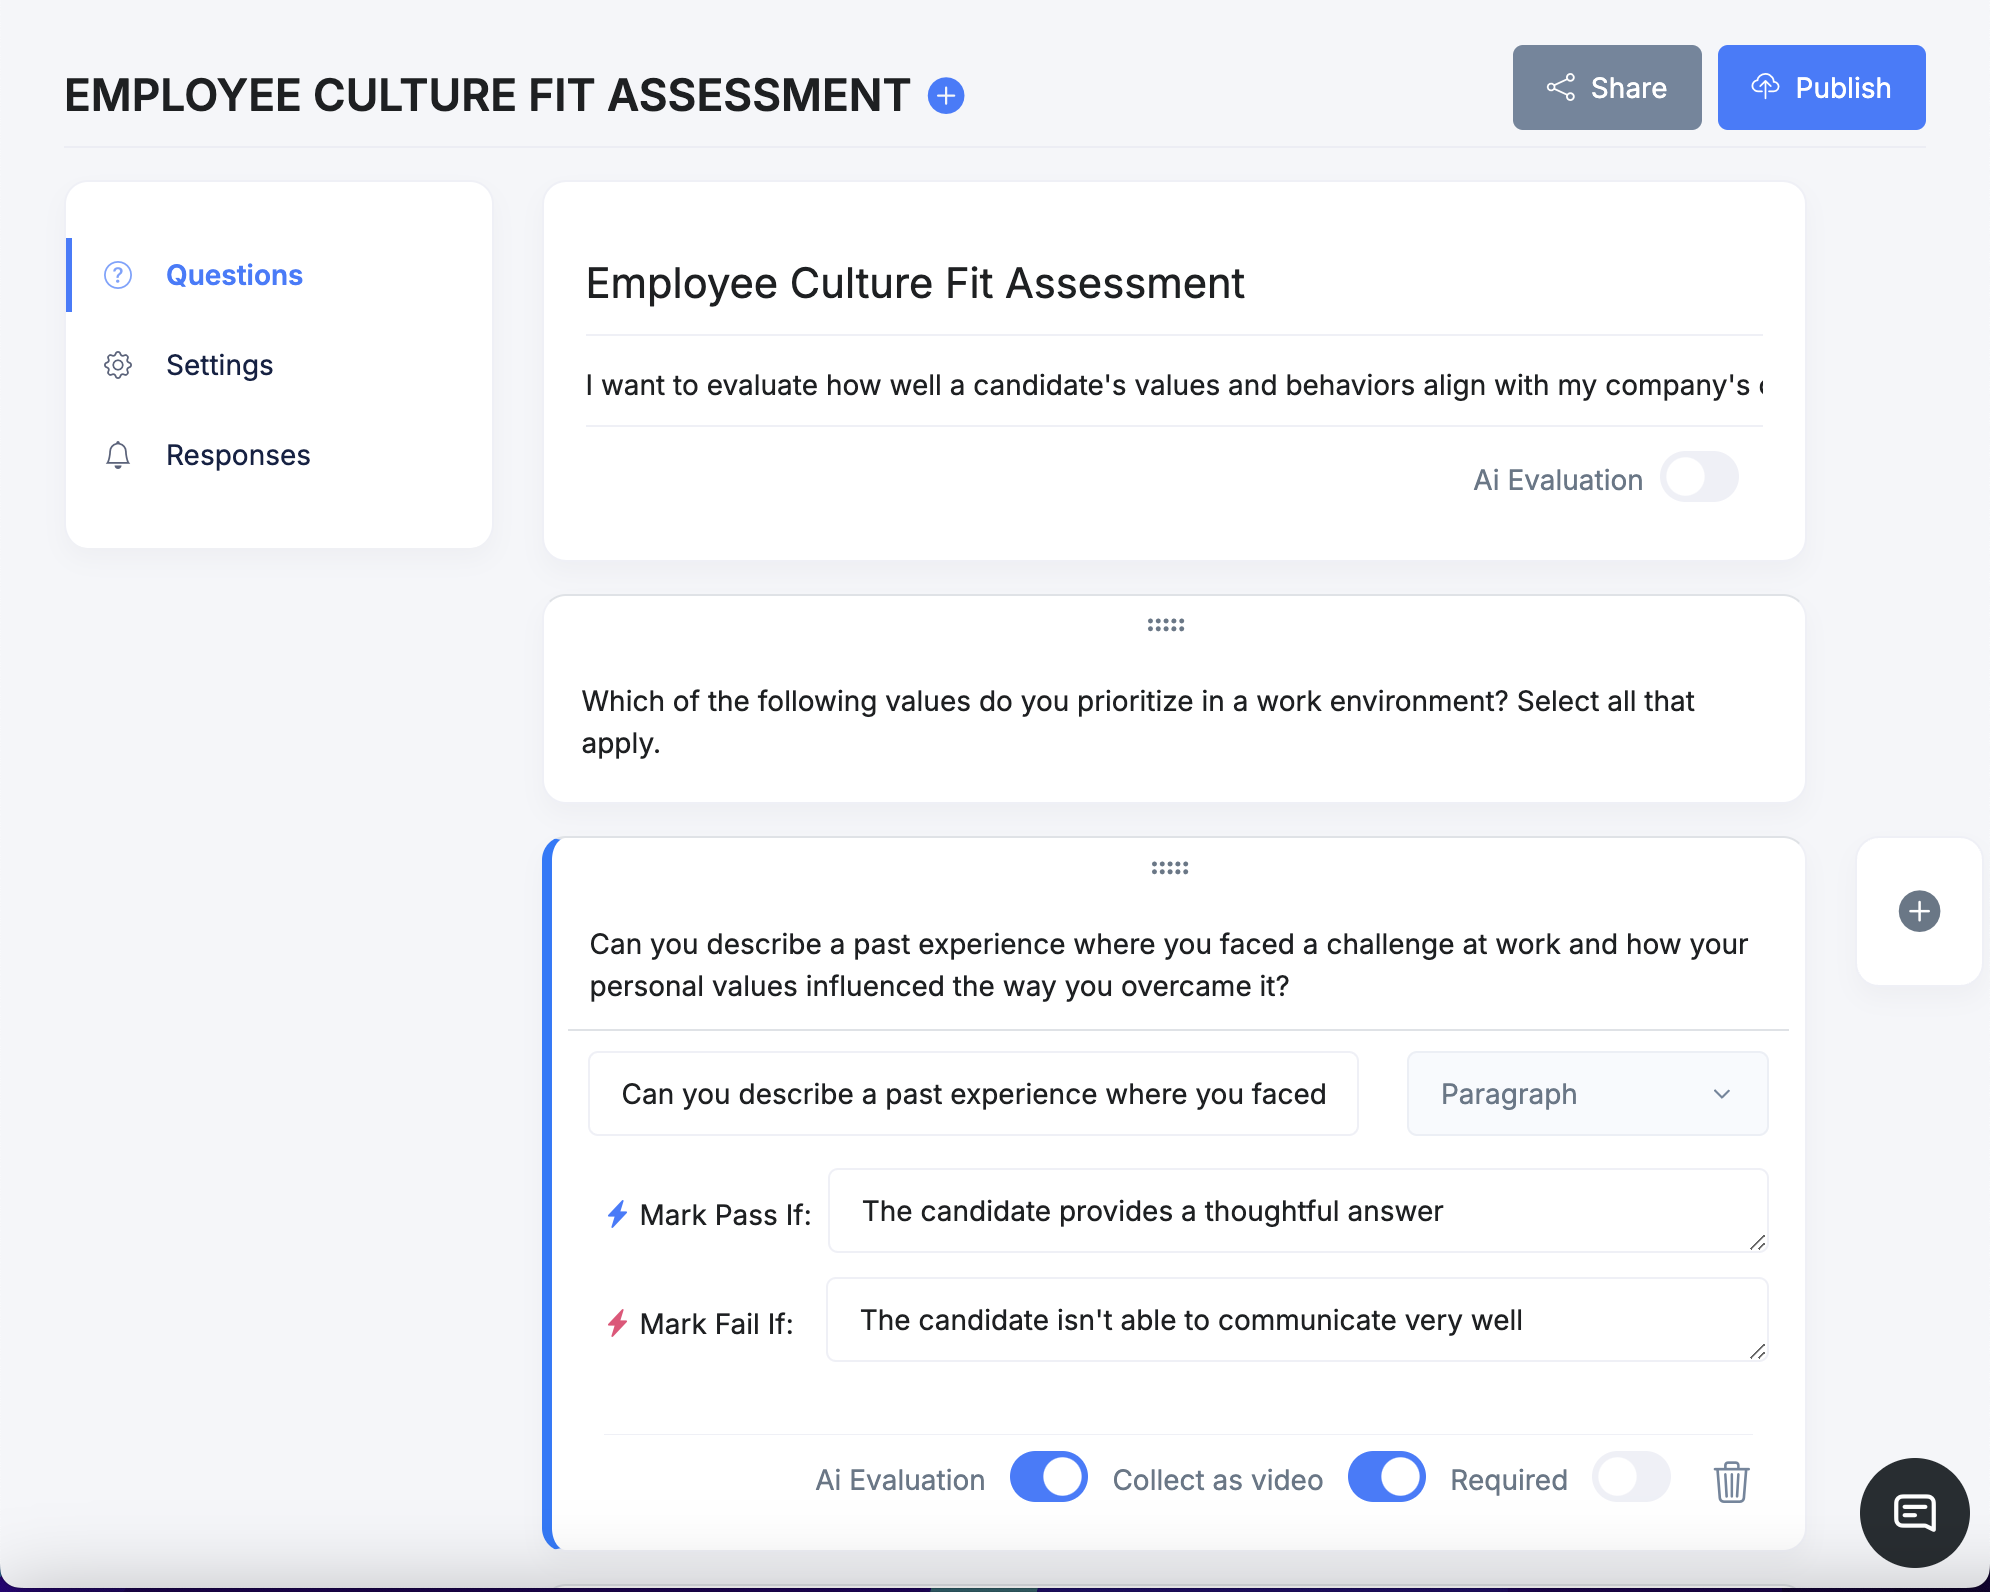Click the gray plus icon to add a question
The width and height of the screenshot is (1990, 1592).
(x=1918, y=911)
